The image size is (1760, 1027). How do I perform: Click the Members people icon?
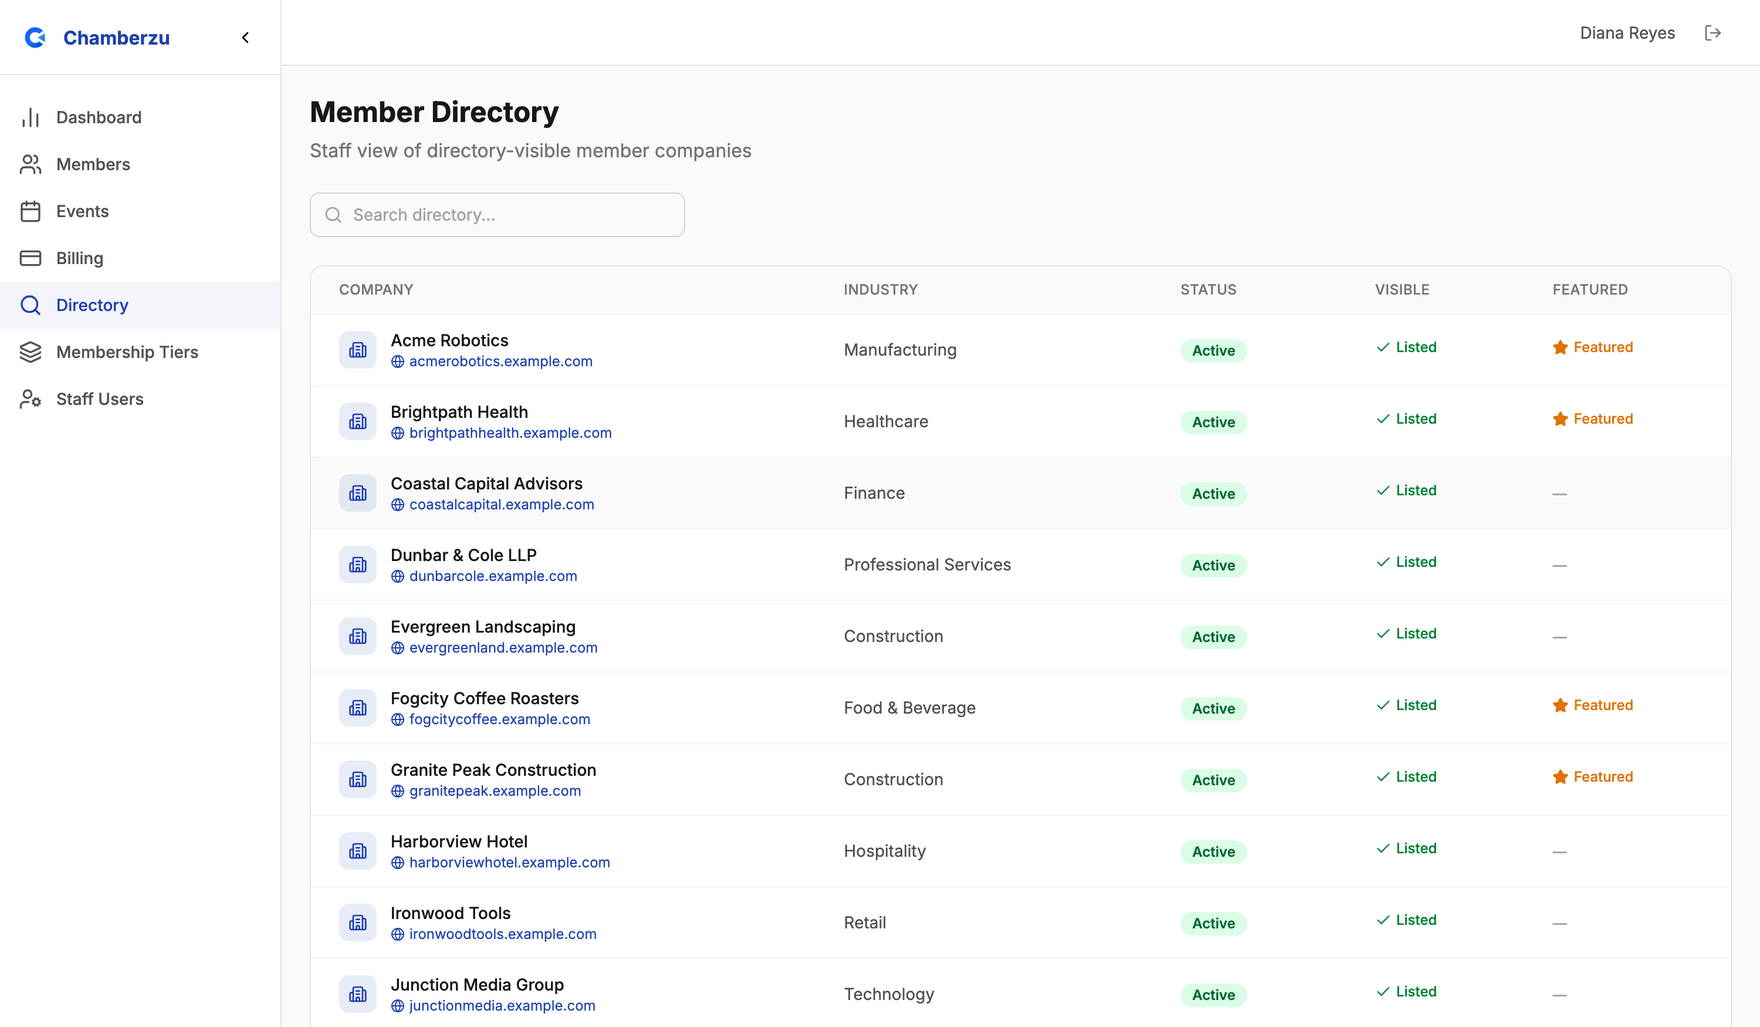31,164
